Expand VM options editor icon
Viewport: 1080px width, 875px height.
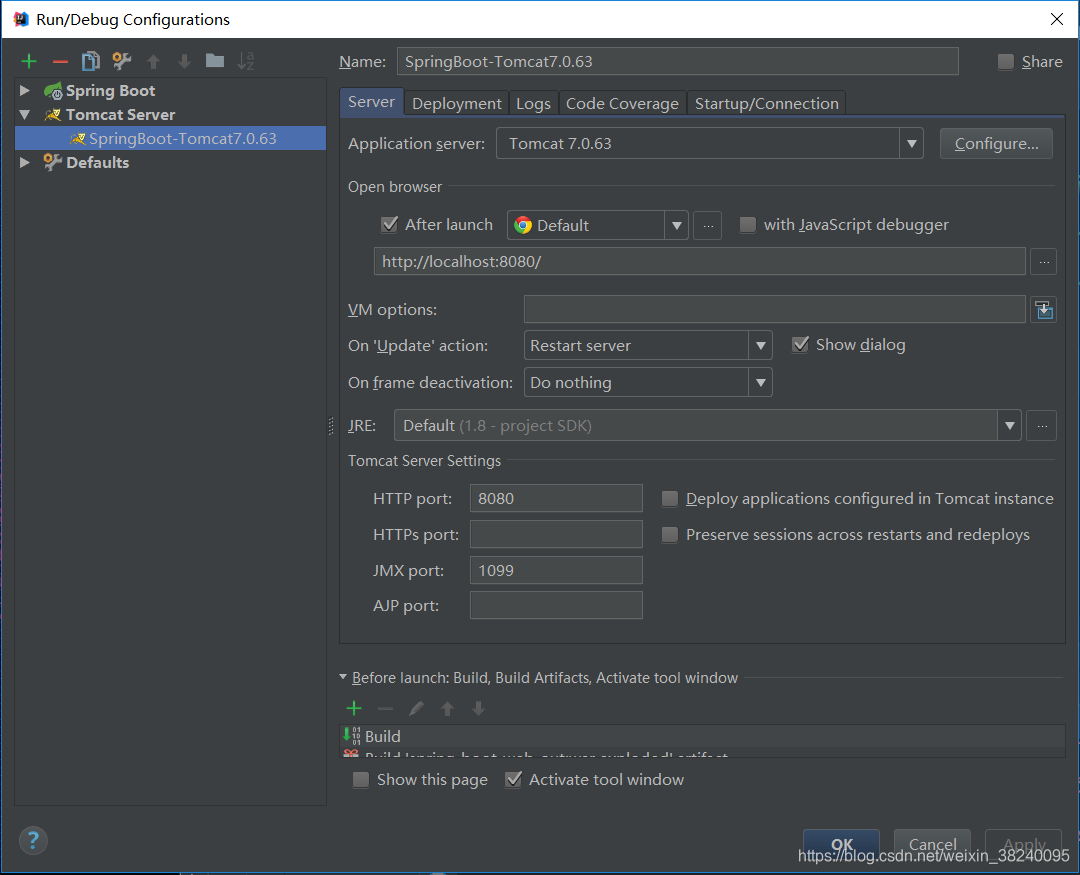[x=1043, y=310]
